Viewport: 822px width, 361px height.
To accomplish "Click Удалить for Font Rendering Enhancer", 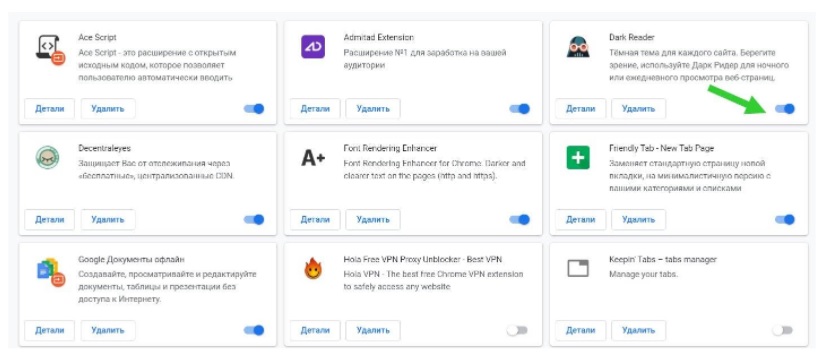I will point(373,220).
